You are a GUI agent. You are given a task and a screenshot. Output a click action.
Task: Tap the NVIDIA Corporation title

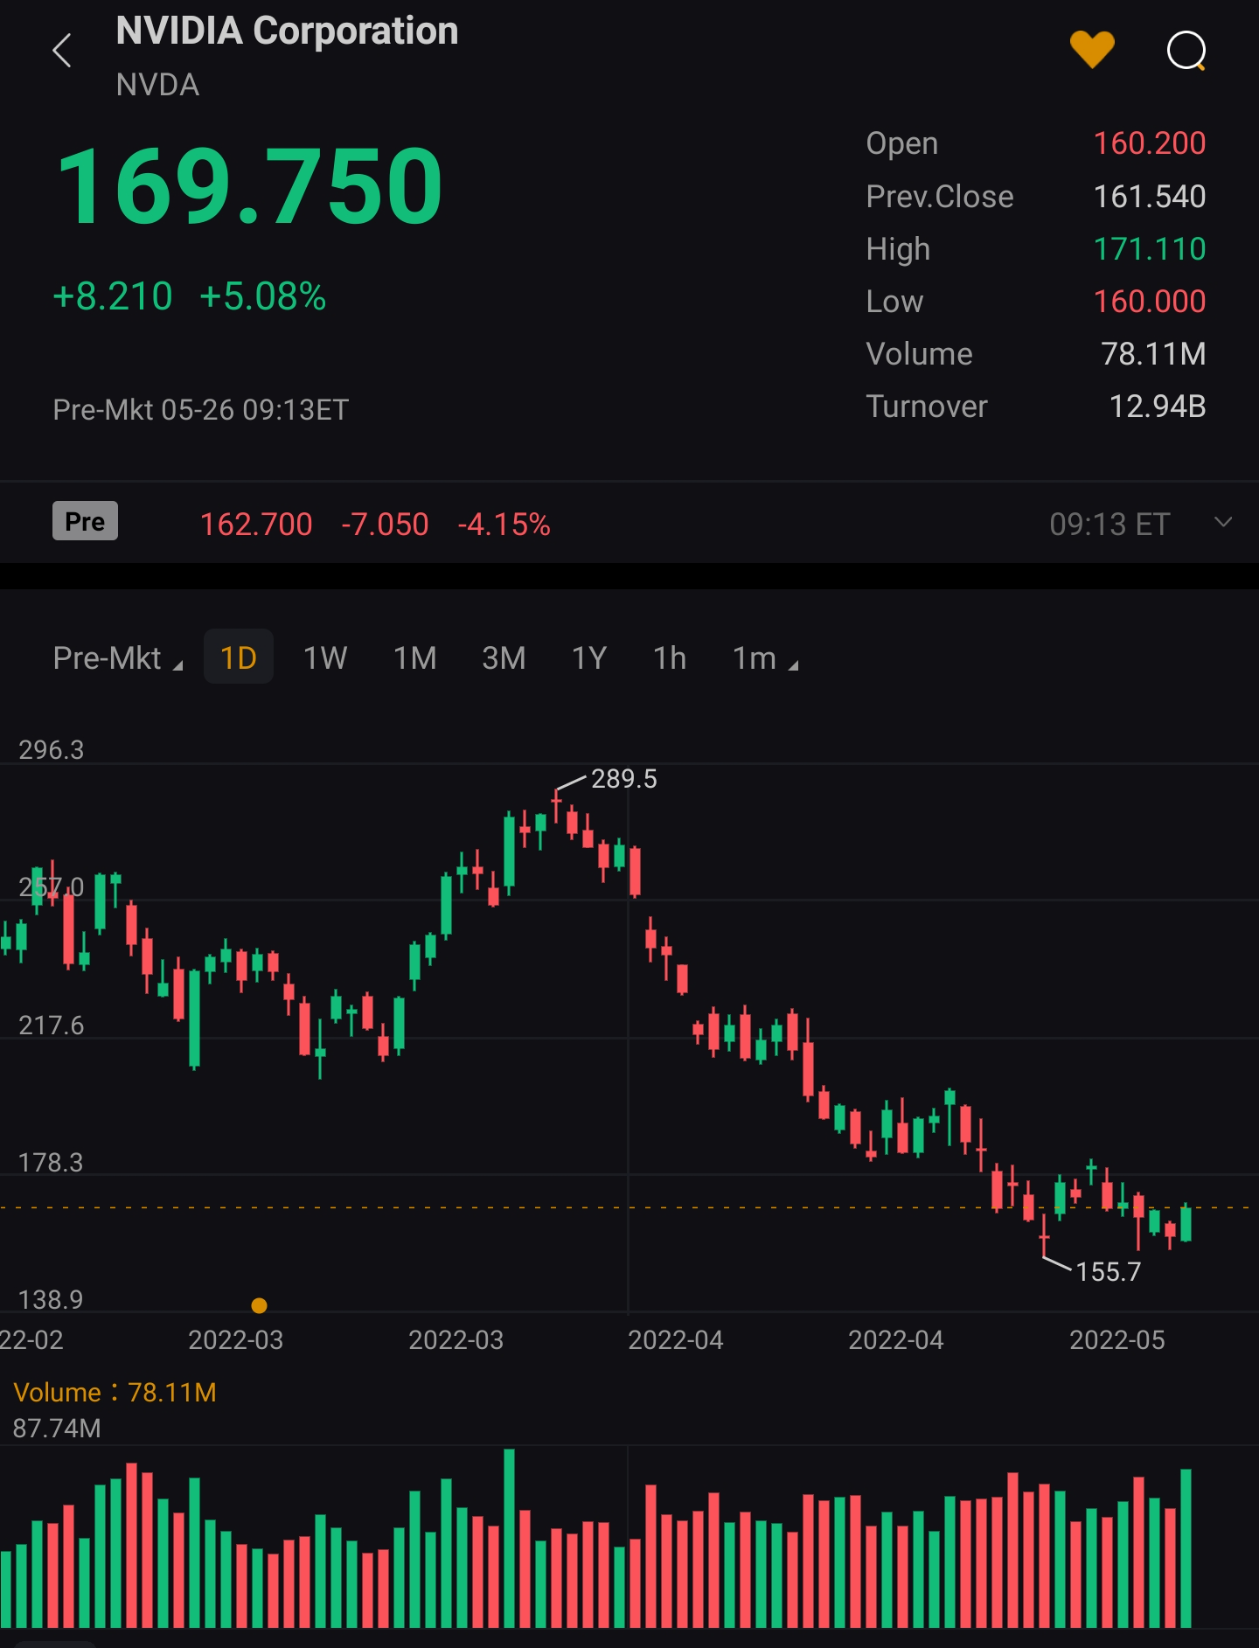click(287, 31)
